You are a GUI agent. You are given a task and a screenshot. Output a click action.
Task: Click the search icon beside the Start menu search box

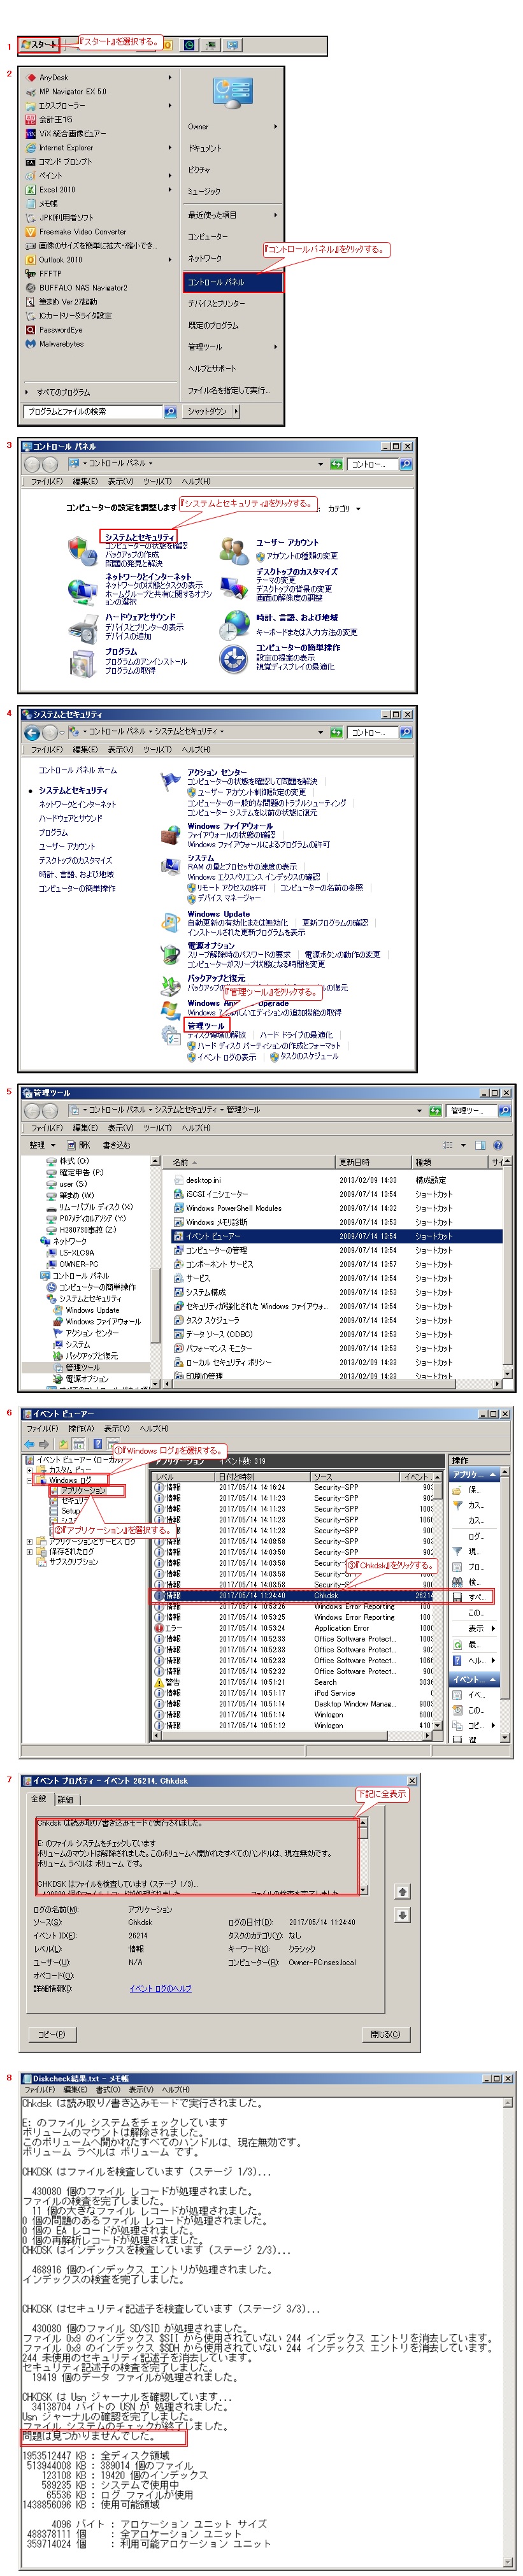click(x=170, y=411)
